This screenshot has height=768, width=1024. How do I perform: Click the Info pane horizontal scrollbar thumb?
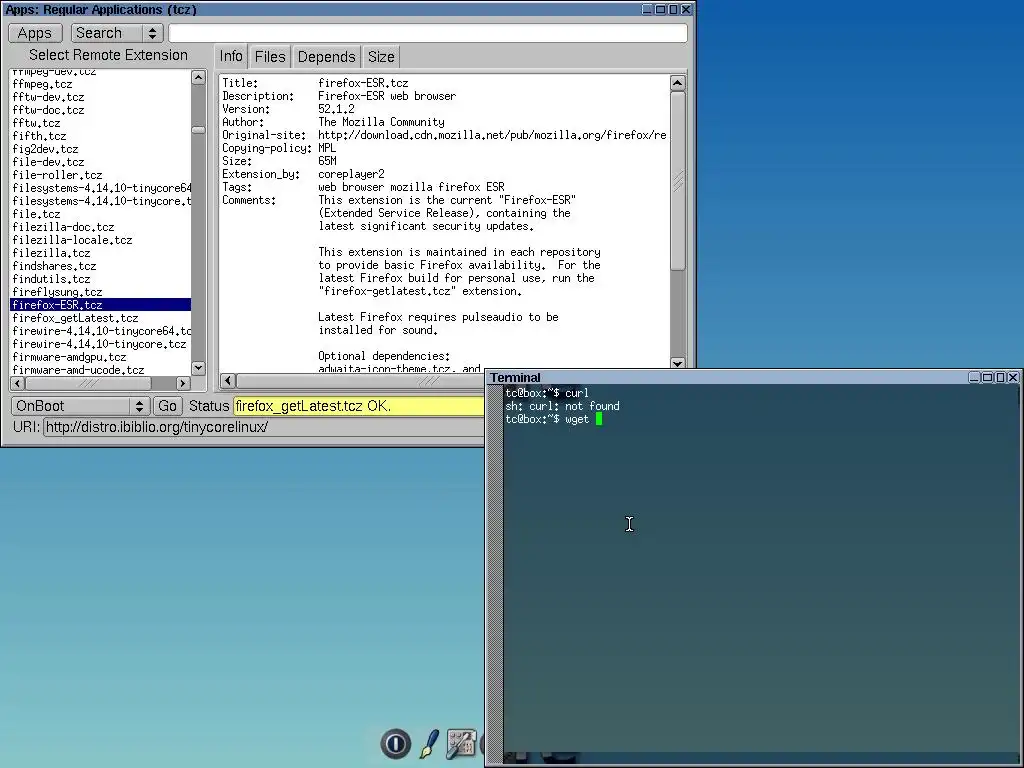click(x=360, y=381)
